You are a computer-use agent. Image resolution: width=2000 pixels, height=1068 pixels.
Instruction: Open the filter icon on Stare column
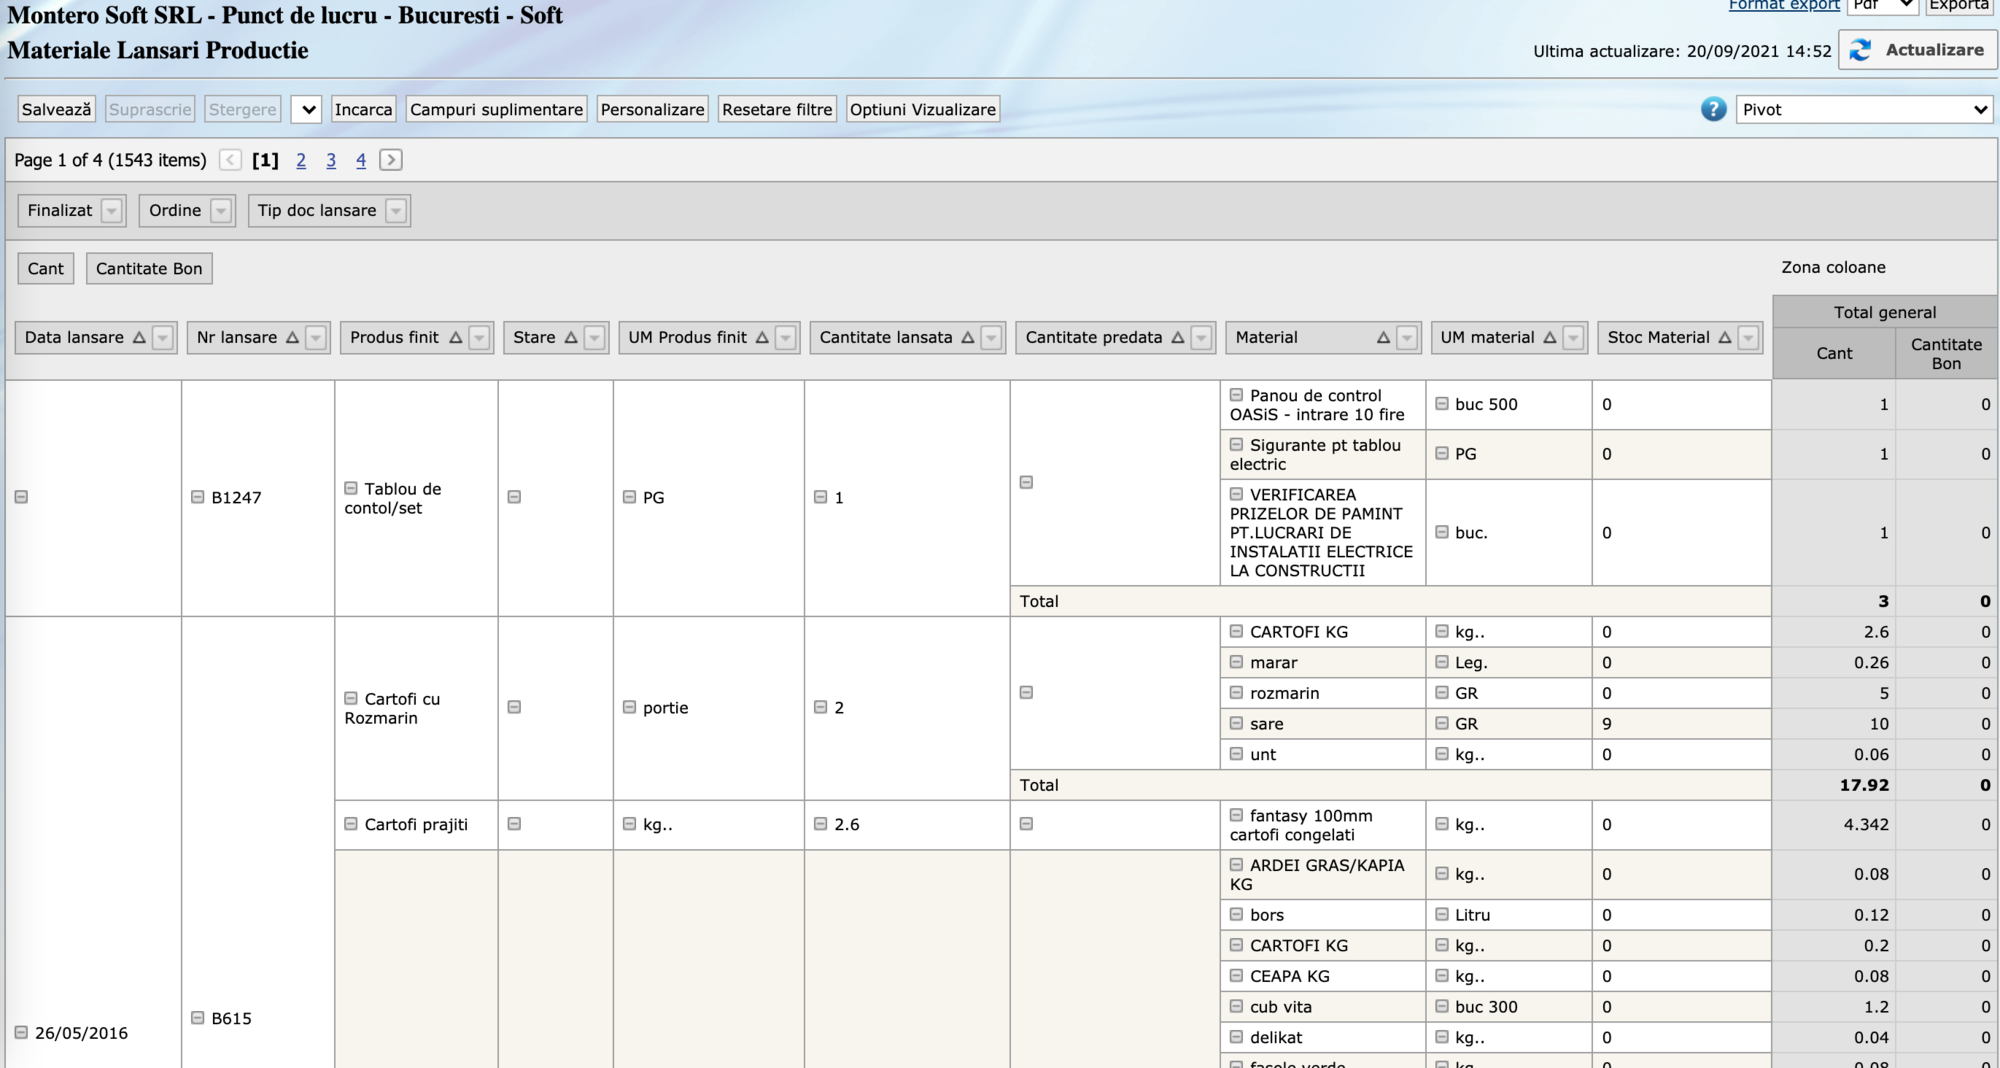click(x=595, y=338)
